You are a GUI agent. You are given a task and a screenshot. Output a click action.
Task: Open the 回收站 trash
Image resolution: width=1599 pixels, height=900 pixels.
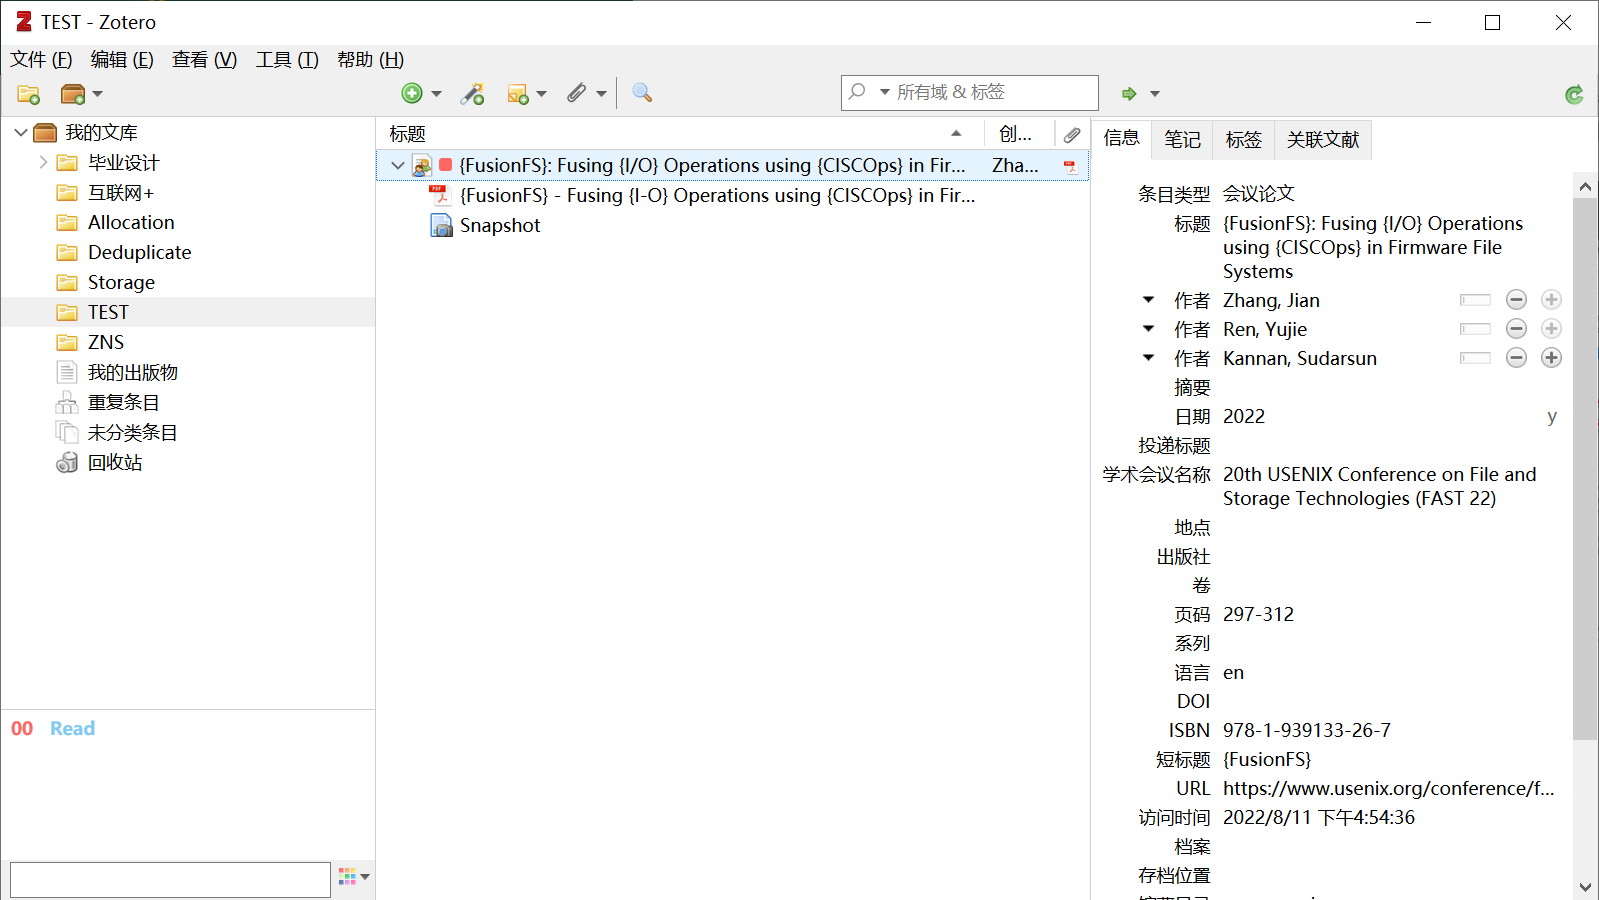click(114, 462)
